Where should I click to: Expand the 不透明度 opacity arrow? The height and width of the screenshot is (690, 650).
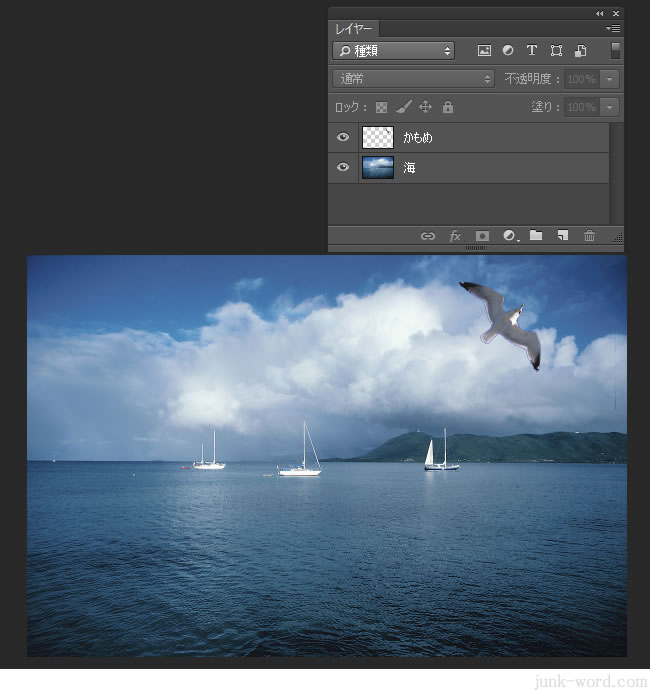click(609, 78)
